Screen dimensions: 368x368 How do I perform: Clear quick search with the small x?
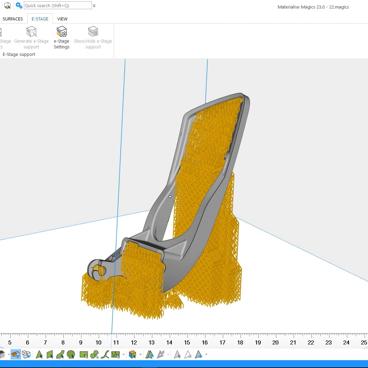(94, 6)
